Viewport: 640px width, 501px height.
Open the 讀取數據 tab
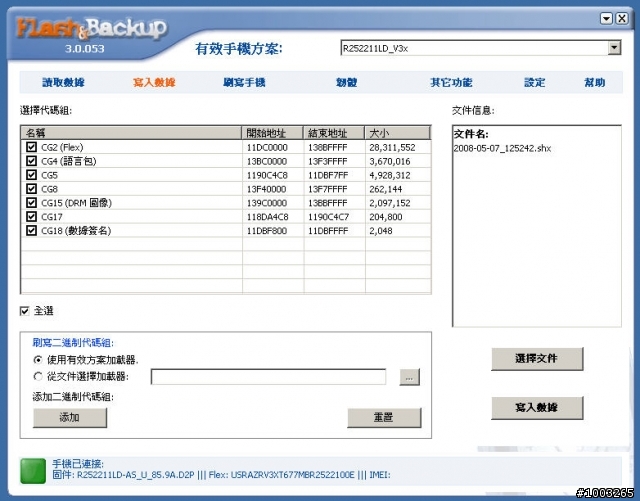[63, 82]
